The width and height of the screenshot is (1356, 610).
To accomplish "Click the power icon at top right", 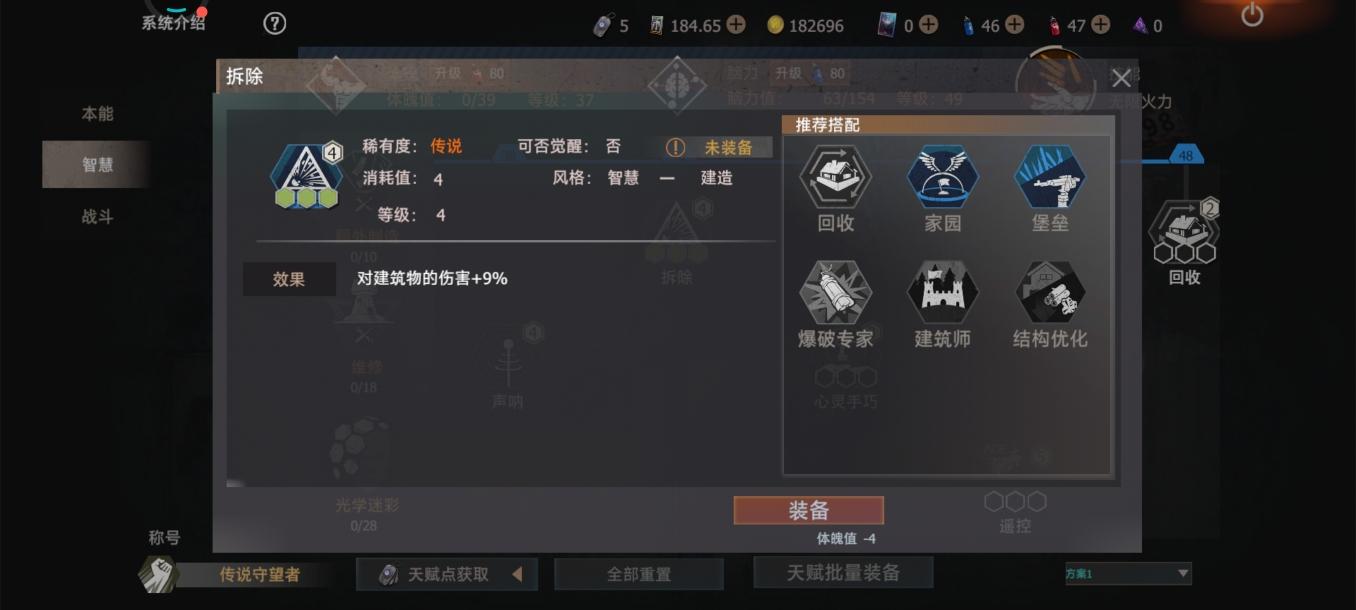I will pyautogui.click(x=1252, y=15).
